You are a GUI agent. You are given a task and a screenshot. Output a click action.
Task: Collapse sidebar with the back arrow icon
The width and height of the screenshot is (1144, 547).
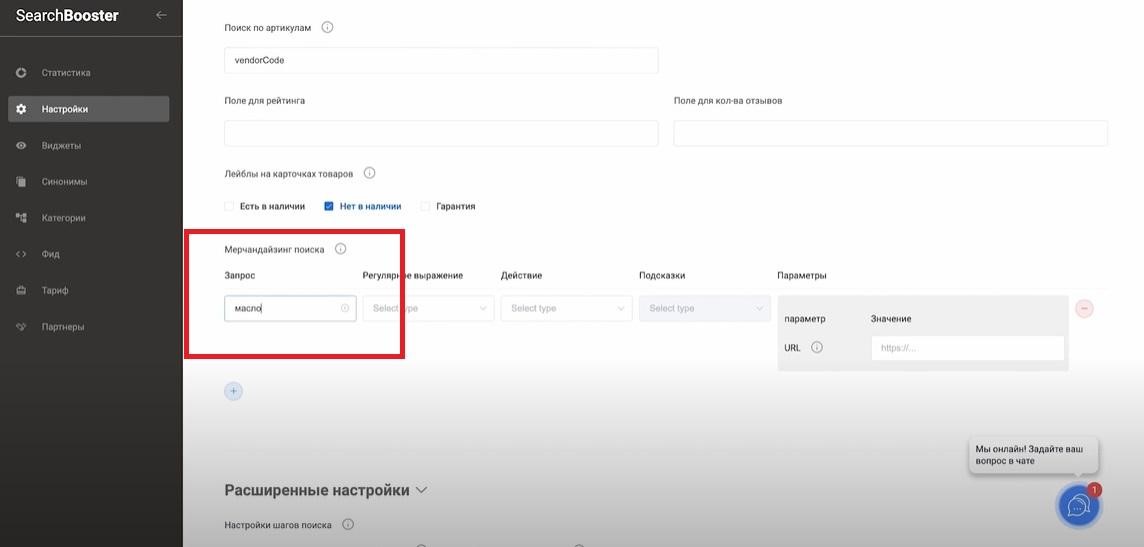(x=161, y=15)
